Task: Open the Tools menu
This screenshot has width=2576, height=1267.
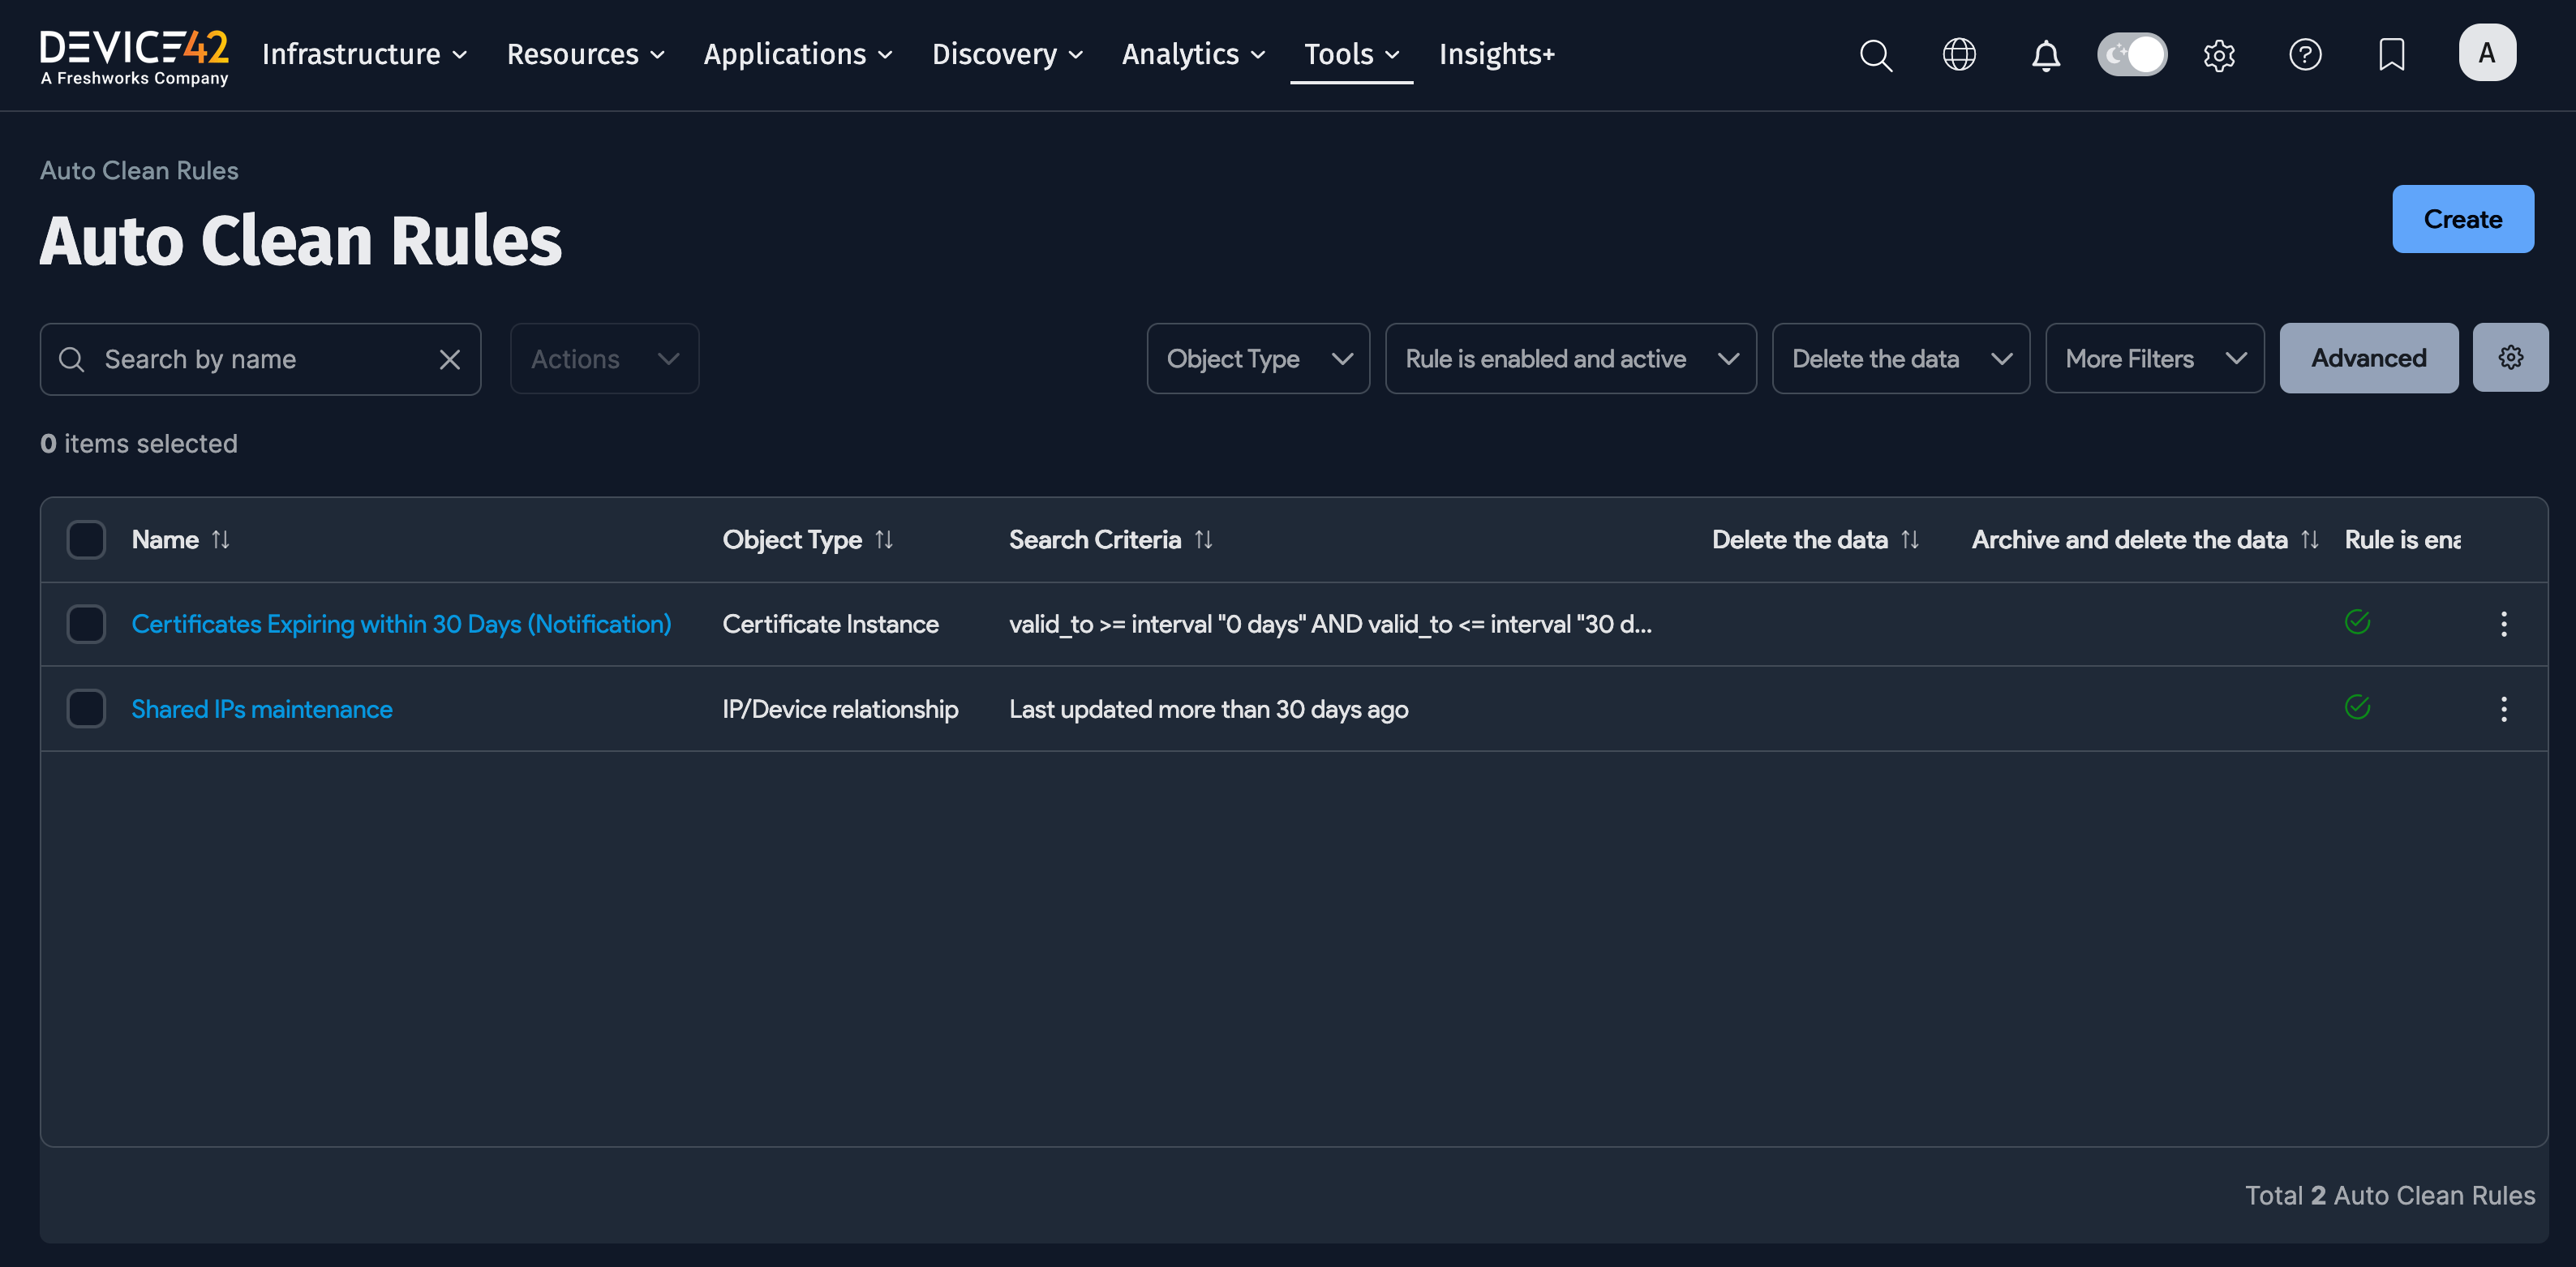Action: 1350,54
